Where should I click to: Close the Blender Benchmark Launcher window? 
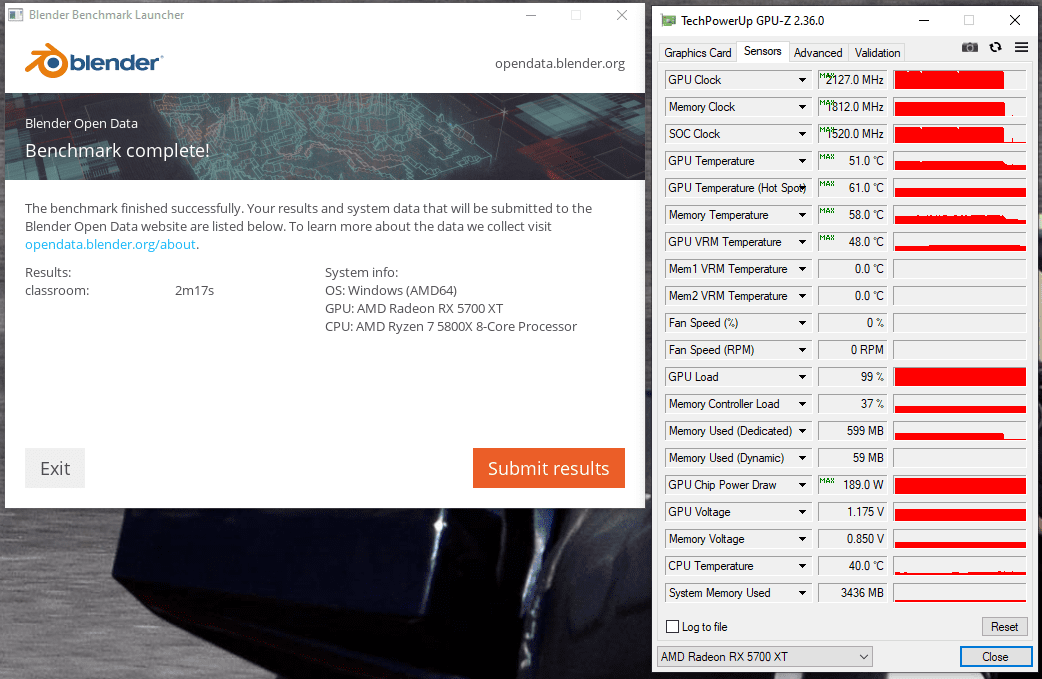pos(621,15)
